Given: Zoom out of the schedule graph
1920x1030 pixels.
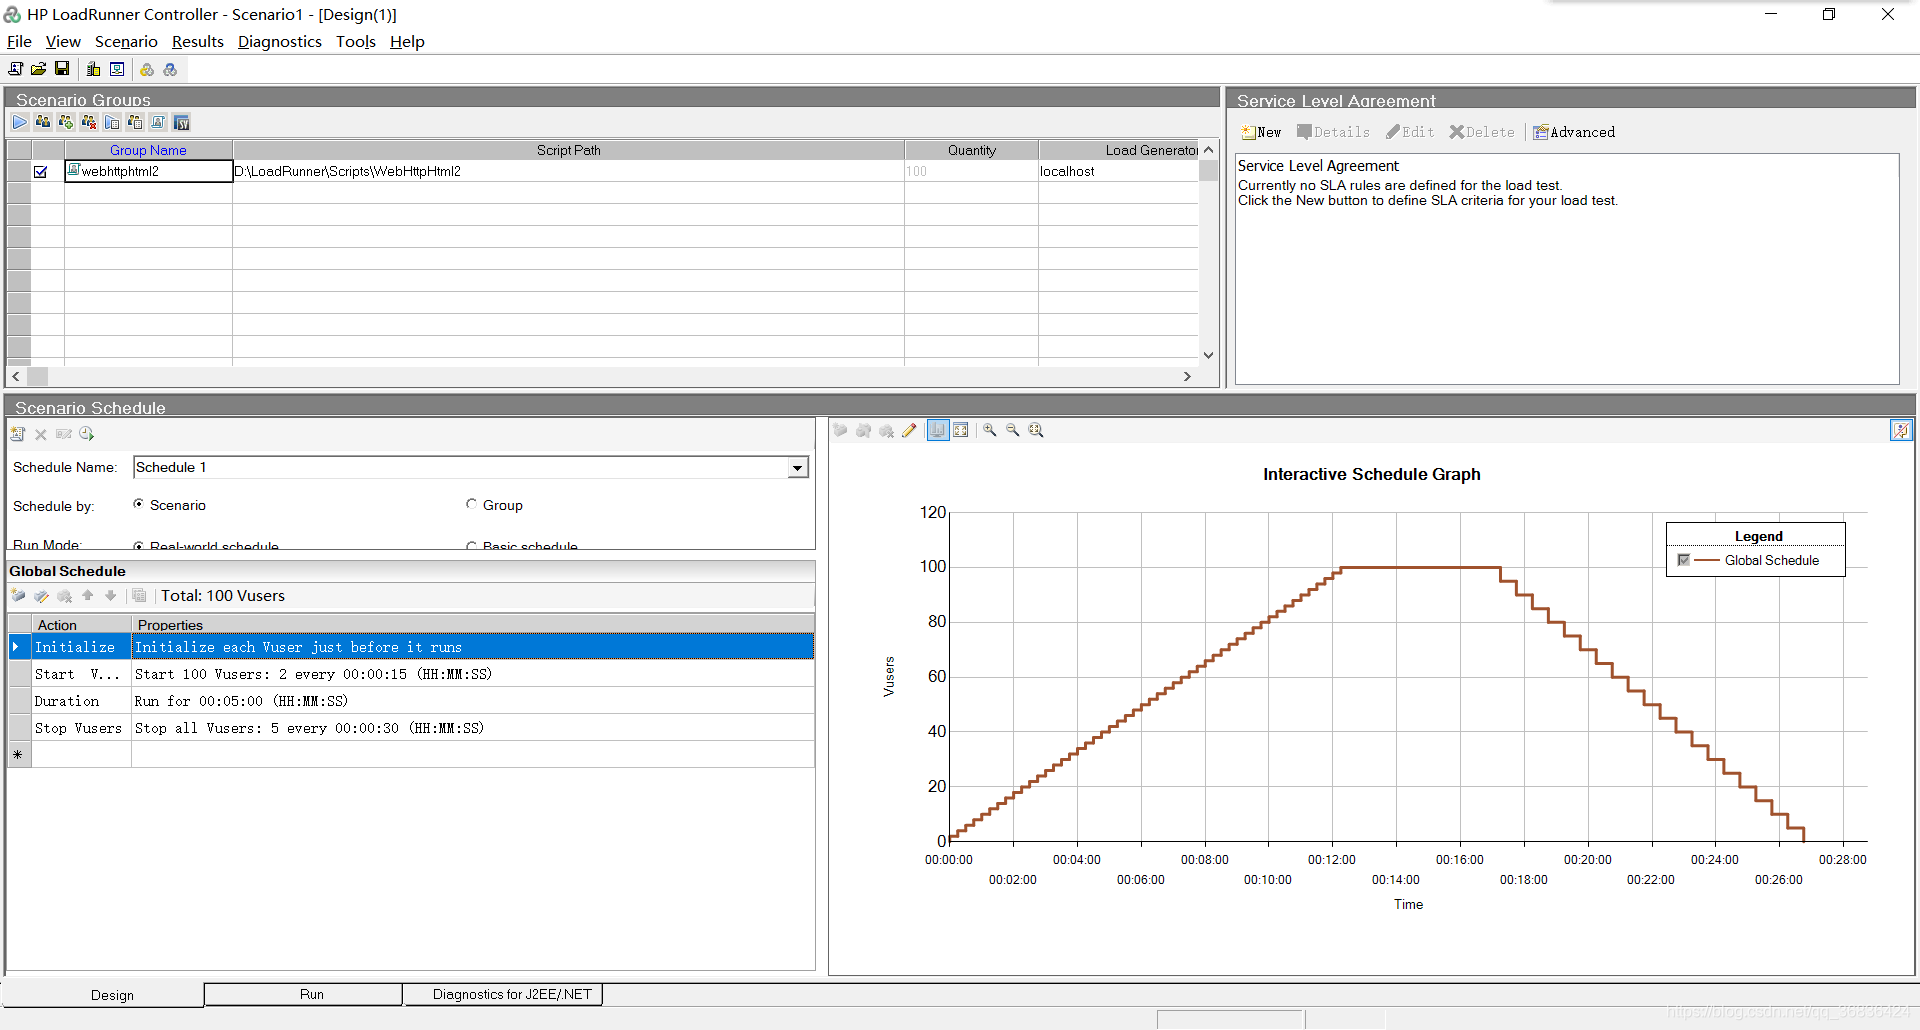Looking at the screenshot, I should (x=1013, y=430).
